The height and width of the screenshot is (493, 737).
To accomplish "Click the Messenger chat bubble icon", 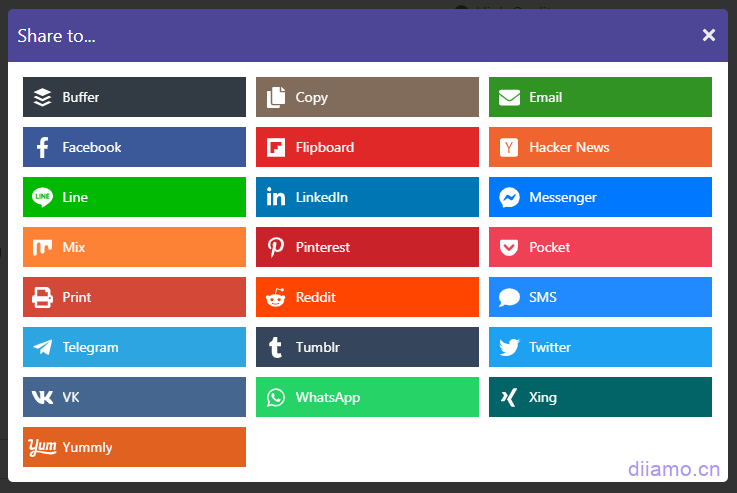I will [x=509, y=197].
